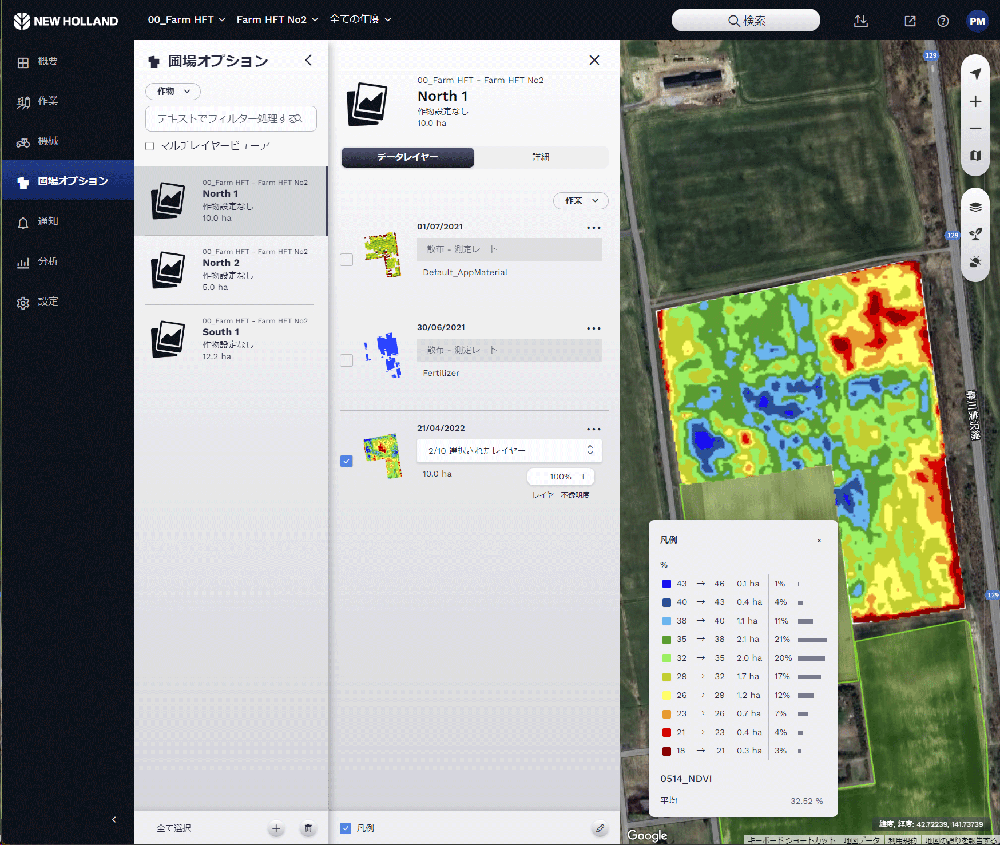This screenshot has width=1000, height=845.
Task: Click select all at panel bottom
Action: pos(173,828)
